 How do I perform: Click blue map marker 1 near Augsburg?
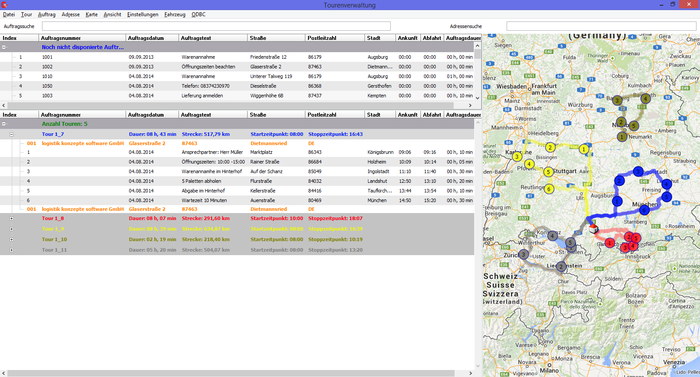pyautogui.click(x=617, y=201)
